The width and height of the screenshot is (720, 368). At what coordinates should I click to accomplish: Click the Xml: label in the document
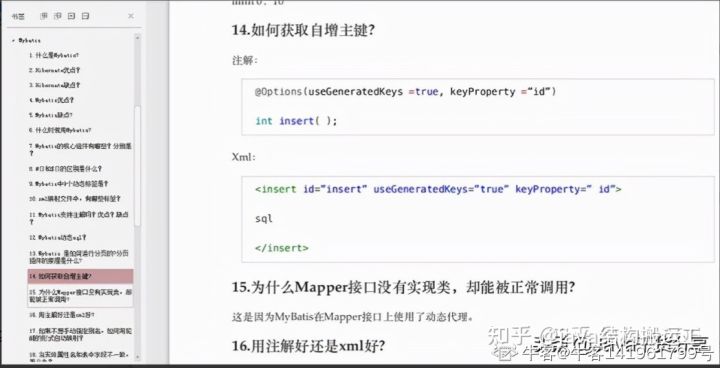click(244, 157)
